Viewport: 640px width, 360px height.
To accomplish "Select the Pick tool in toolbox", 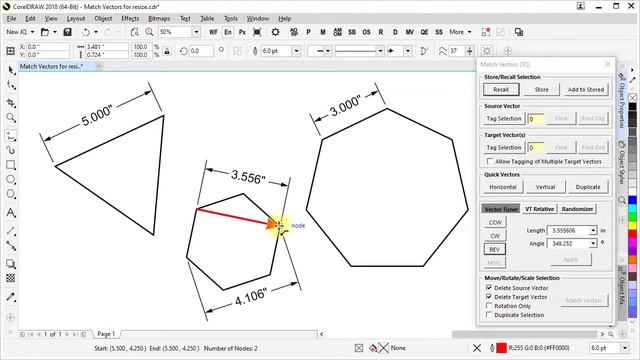I will pyautogui.click(x=11, y=70).
